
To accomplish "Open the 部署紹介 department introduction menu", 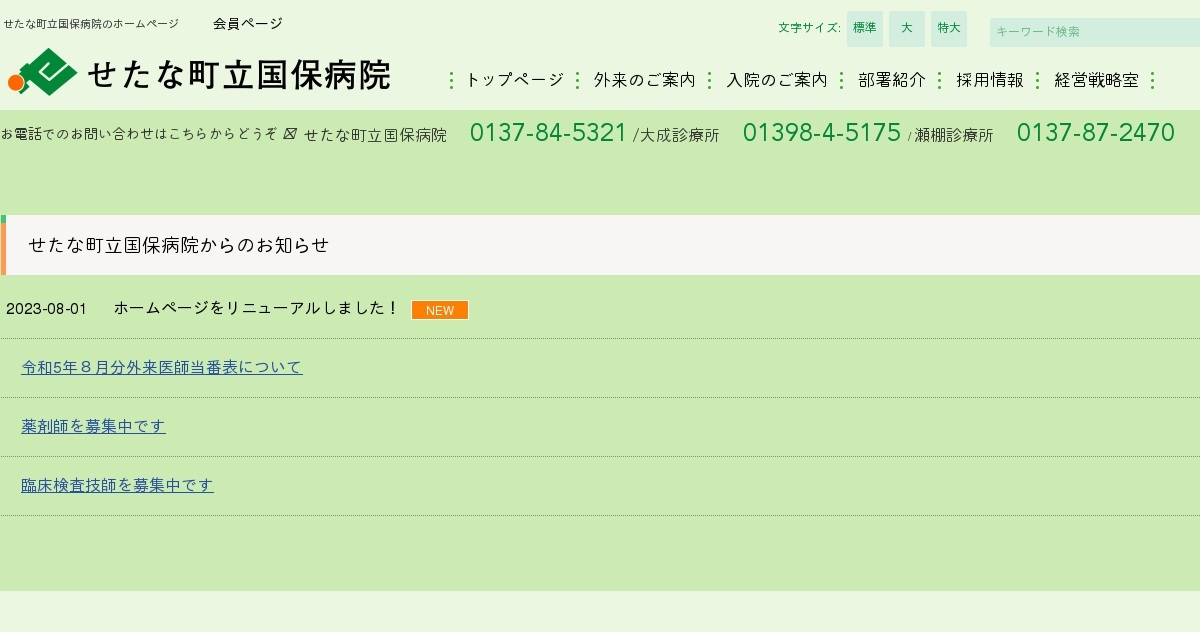I will 891,79.
